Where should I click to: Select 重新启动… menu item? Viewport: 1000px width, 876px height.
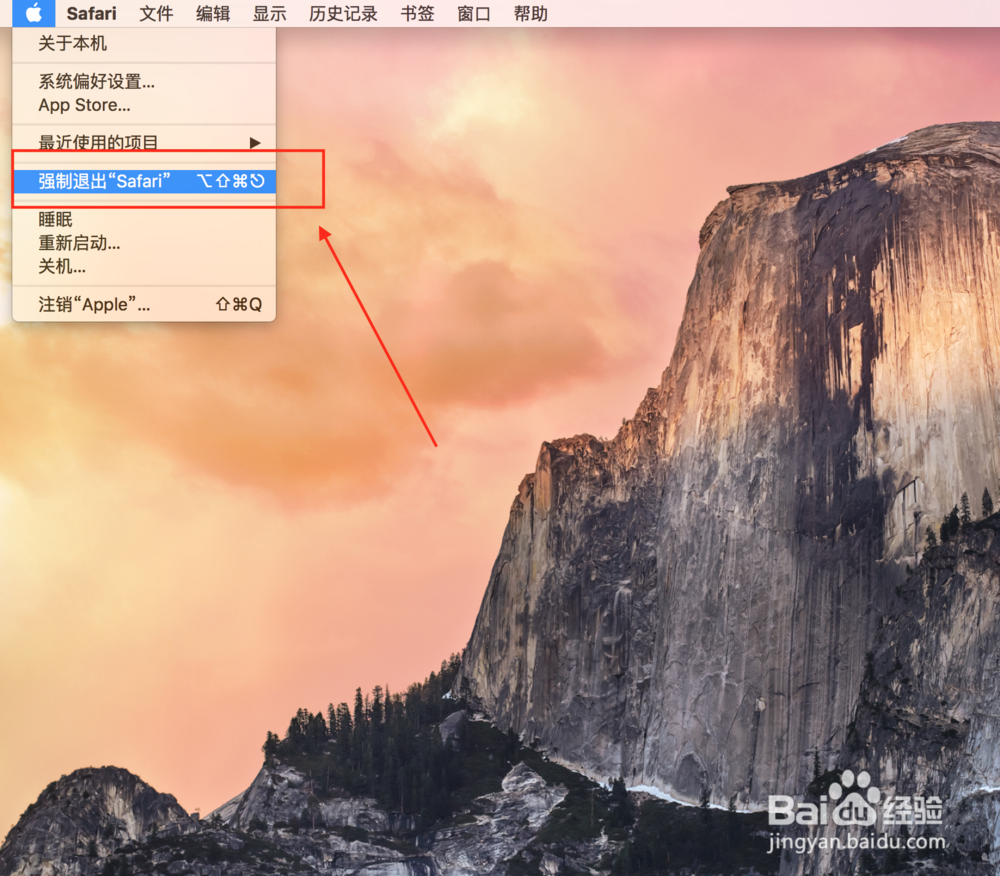pos(144,243)
